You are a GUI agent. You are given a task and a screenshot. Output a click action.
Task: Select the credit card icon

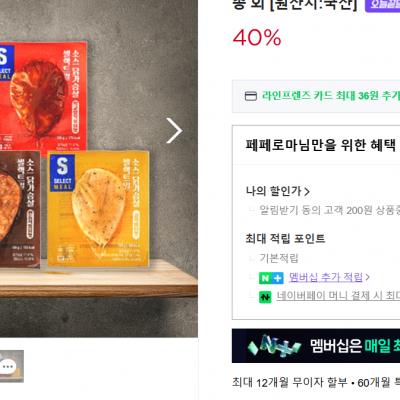pyautogui.click(x=251, y=96)
